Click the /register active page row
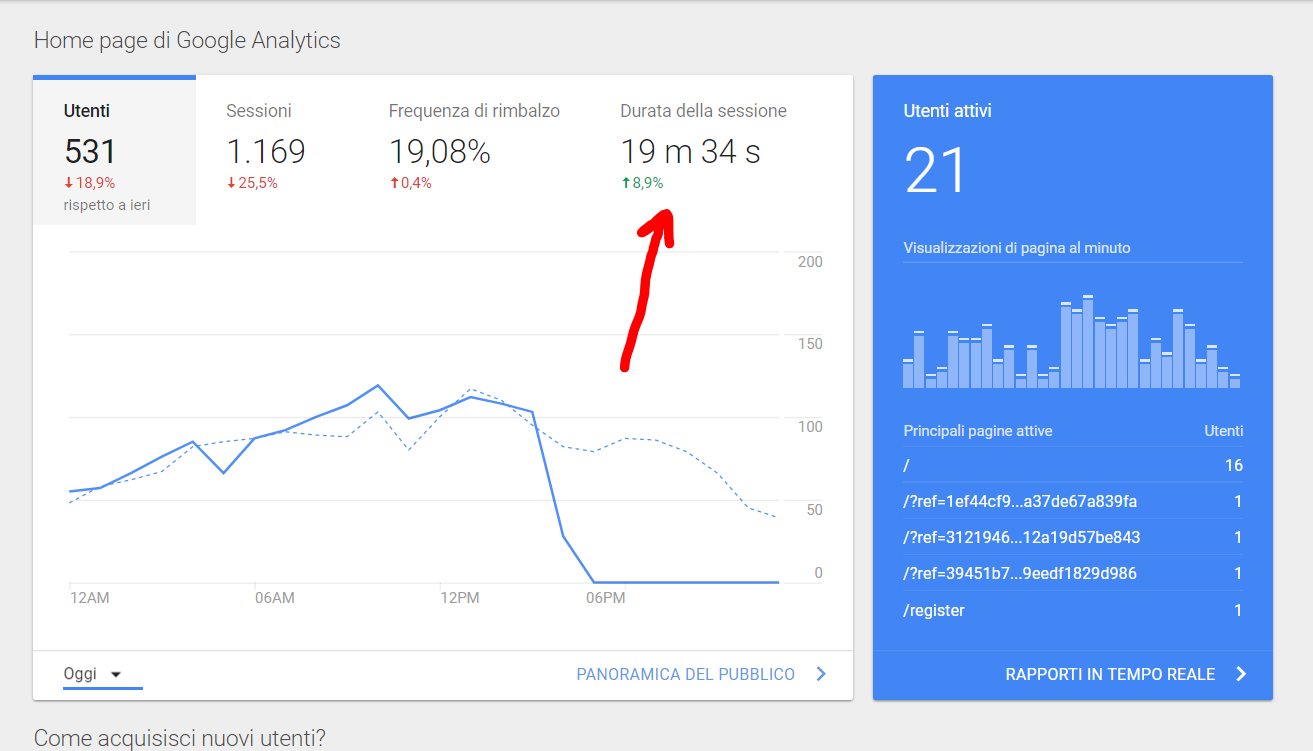This screenshot has height=751, width=1313. pyautogui.click(x=1073, y=610)
